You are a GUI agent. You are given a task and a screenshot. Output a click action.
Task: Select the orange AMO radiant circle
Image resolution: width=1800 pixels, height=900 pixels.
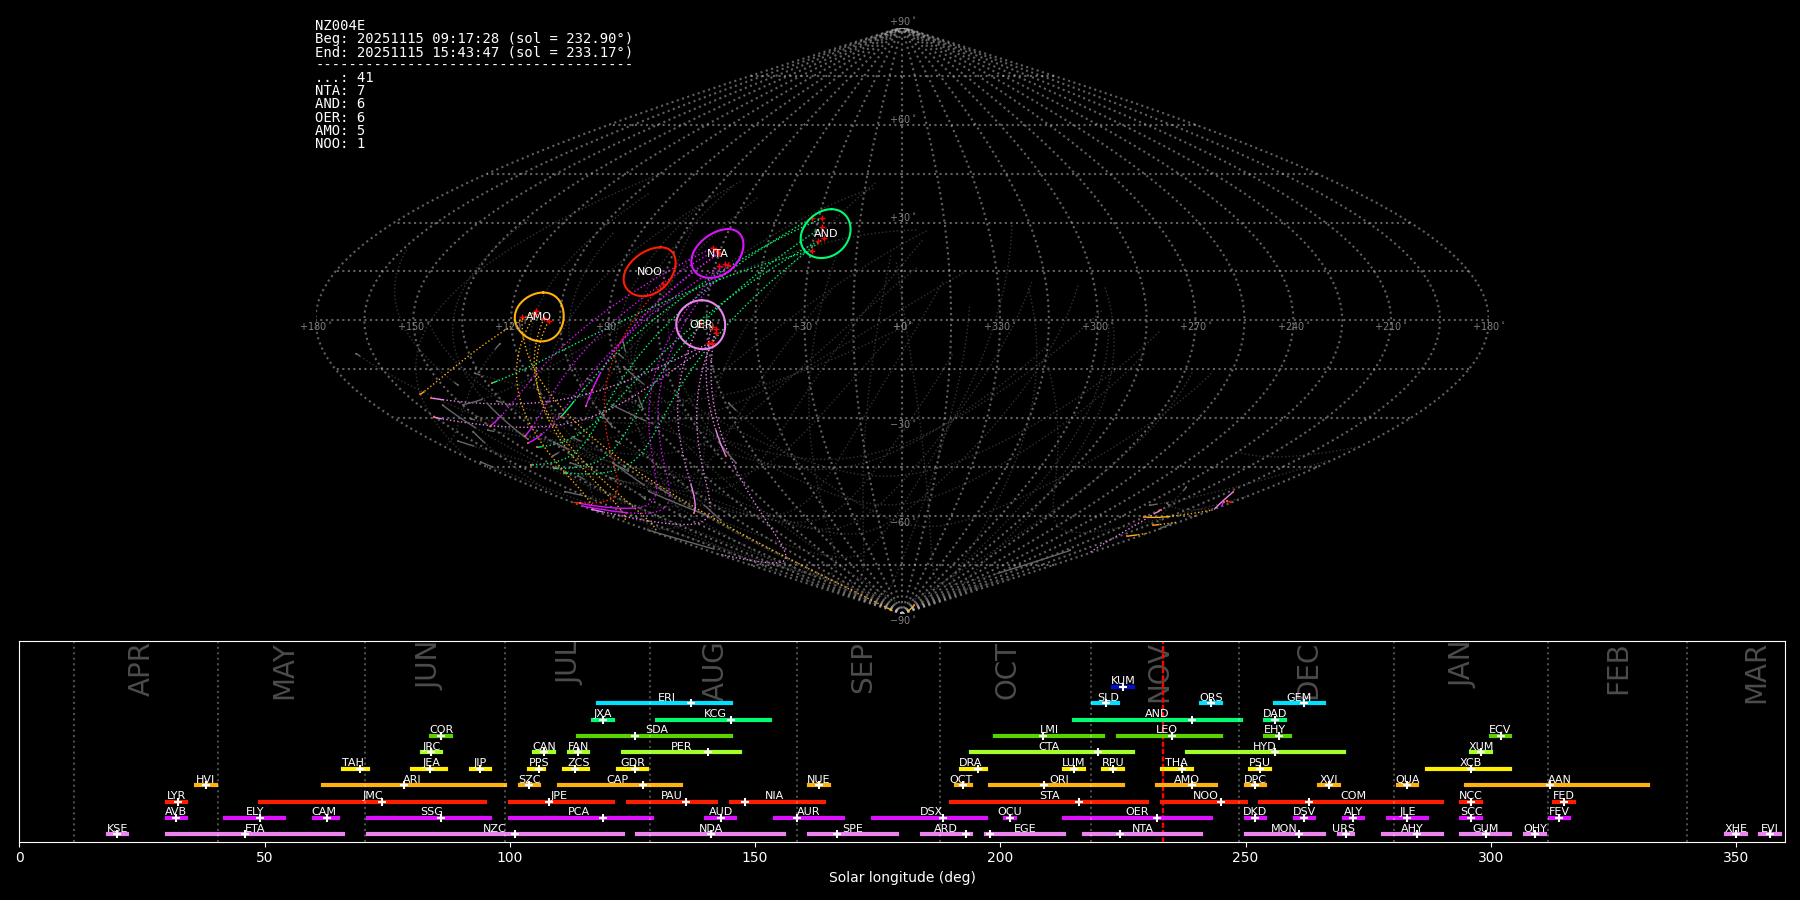[x=539, y=317]
